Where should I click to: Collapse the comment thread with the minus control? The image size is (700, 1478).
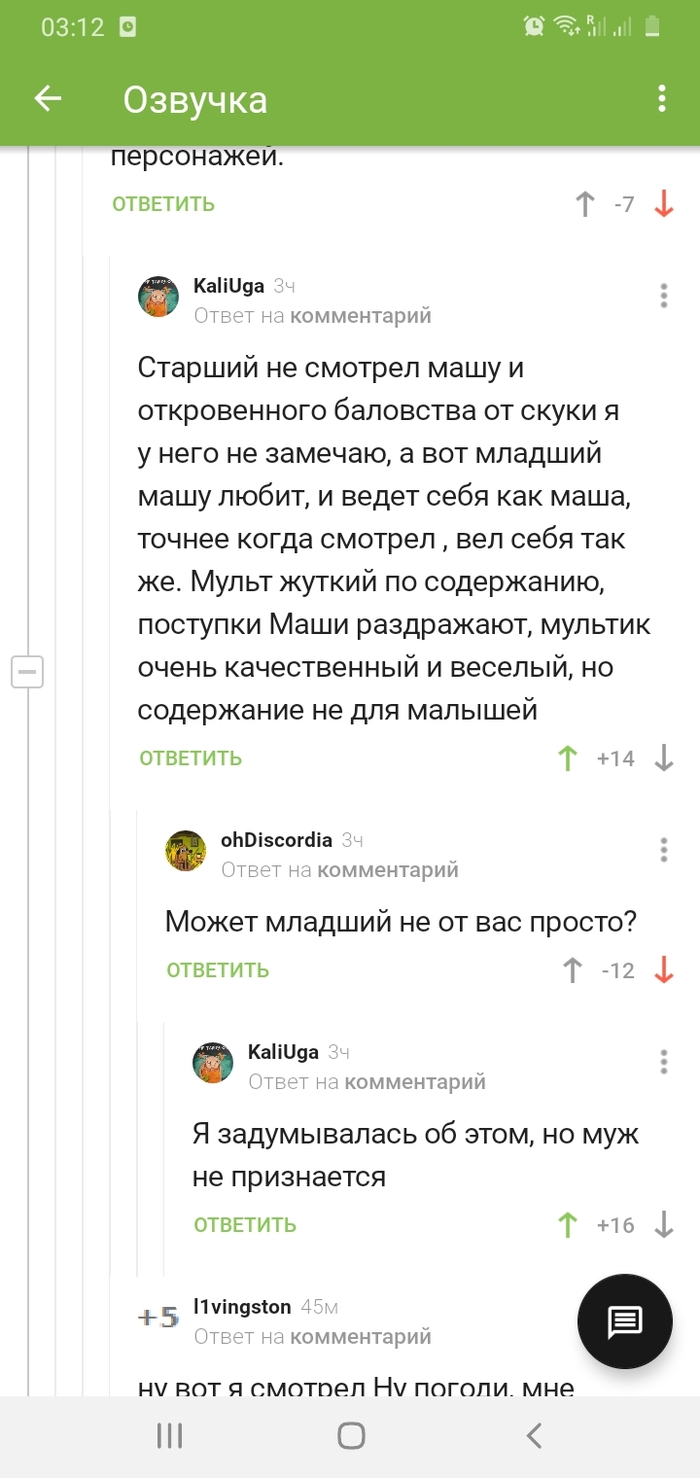click(x=28, y=672)
